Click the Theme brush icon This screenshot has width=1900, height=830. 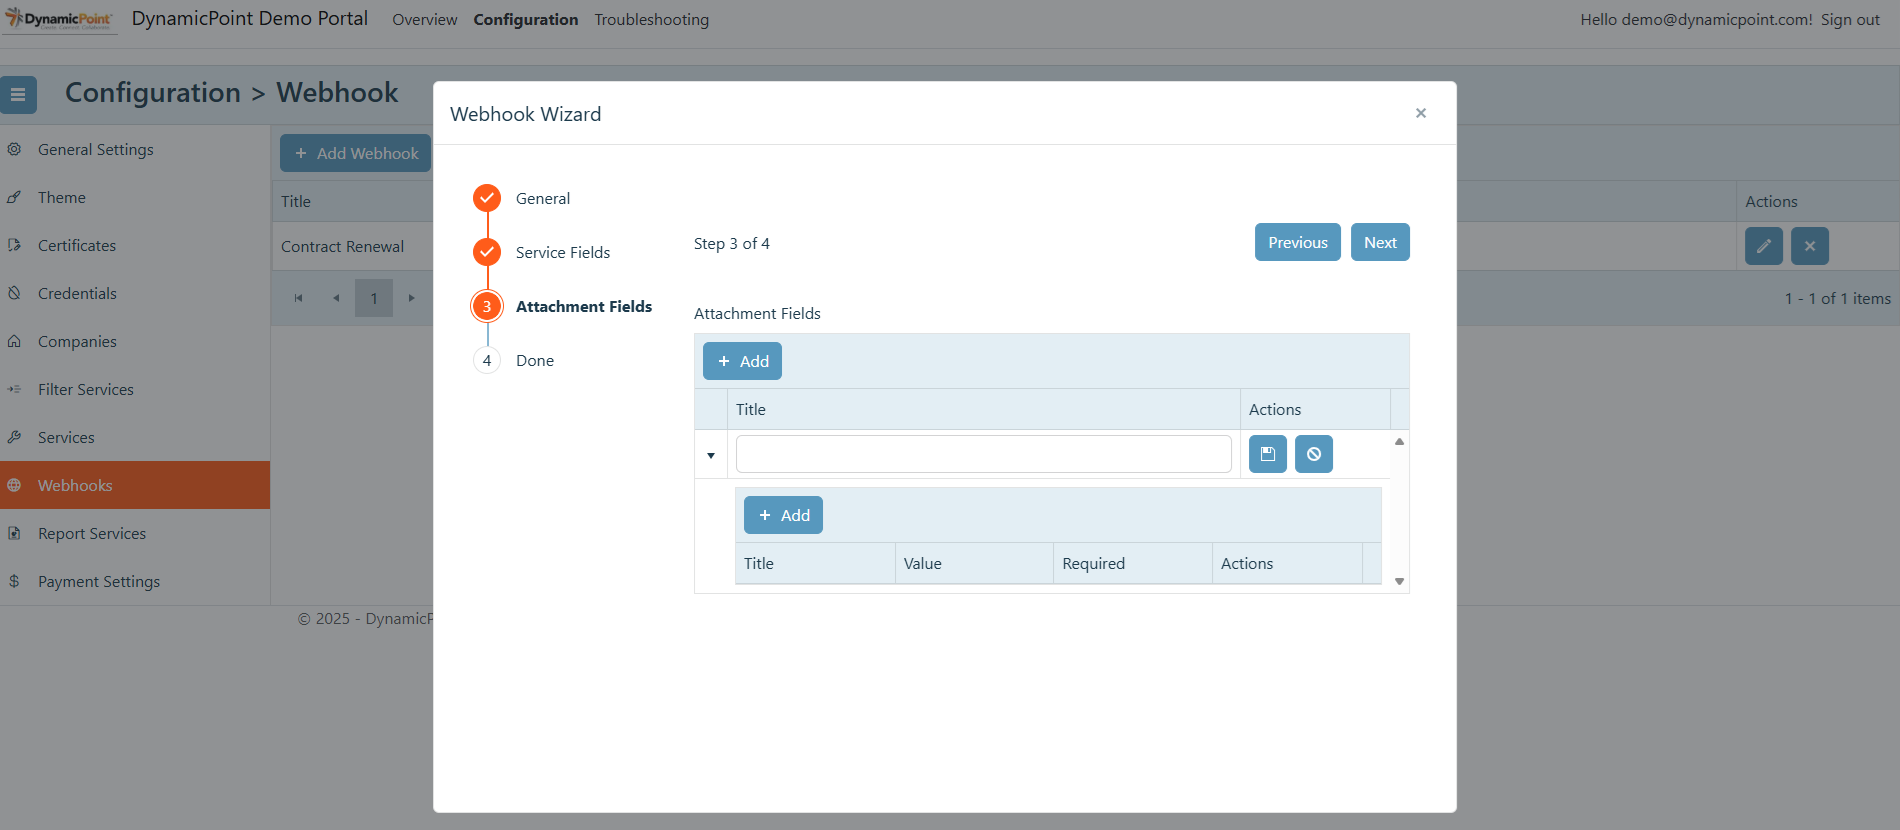(x=14, y=197)
